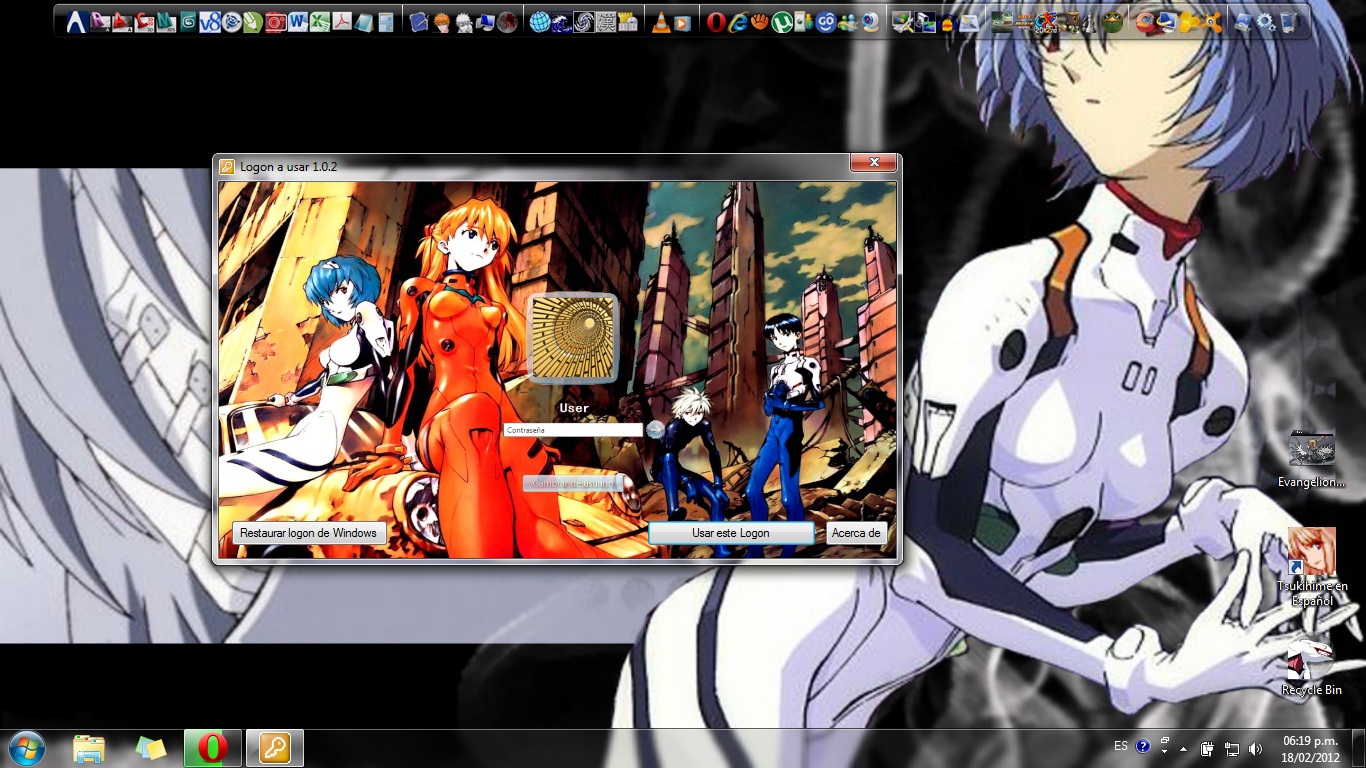Change the ES input language indicator
The image size is (1366, 768).
click(1121, 746)
